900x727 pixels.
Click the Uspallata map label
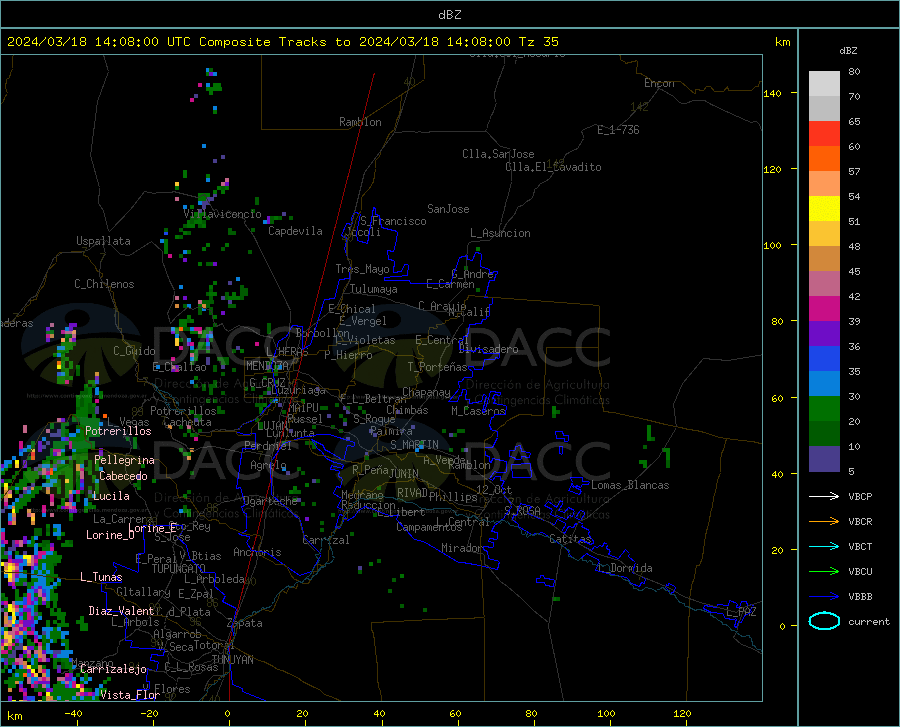(x=103, y=241)
